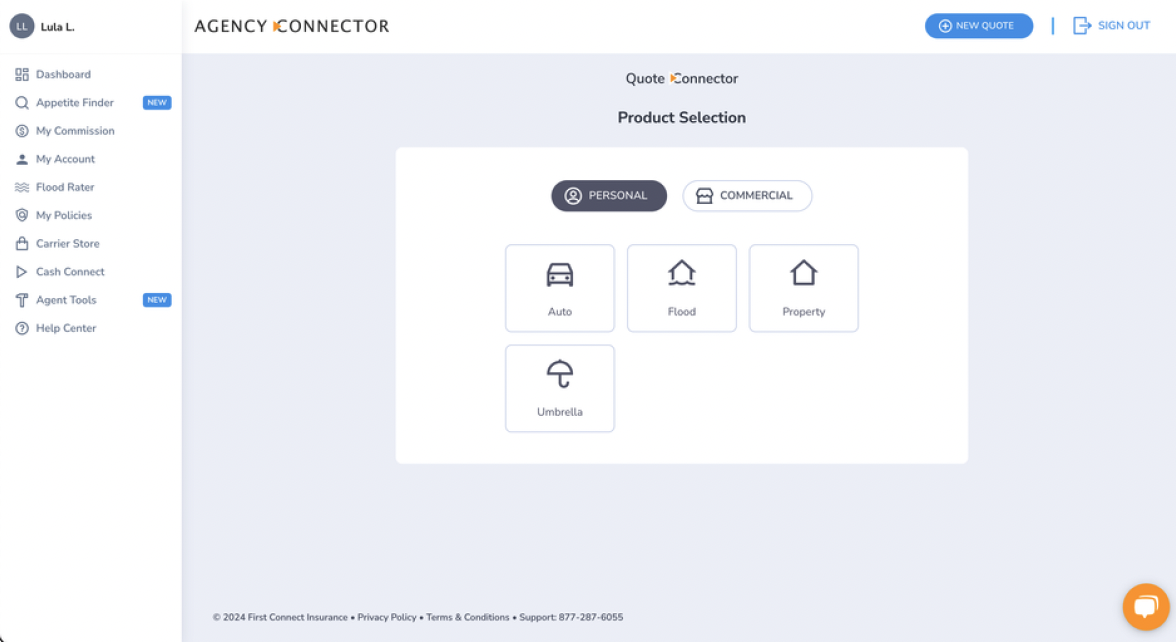The image size is (1176, 642).
Task: Toggle the Agent Tools NEW badge item
Action: coord(156,299)
